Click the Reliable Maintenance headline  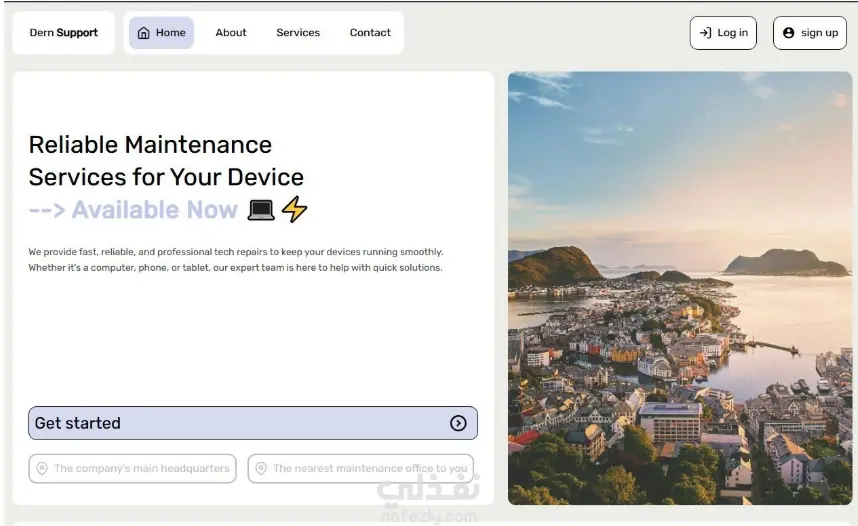[x=166, y=161]
